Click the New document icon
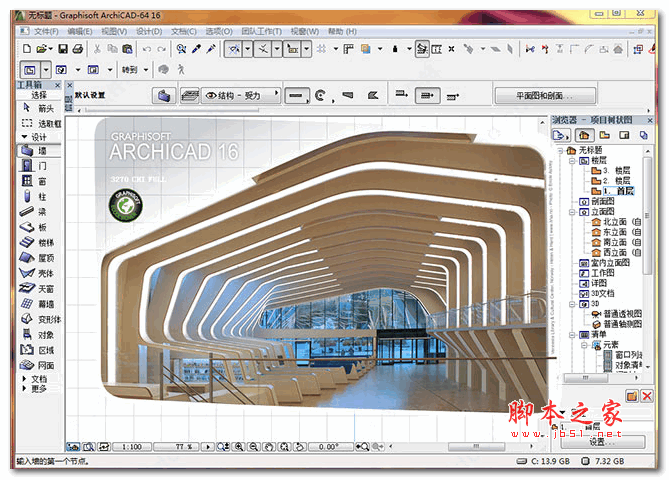This screenshot has width=669, height=480. point(26,49)
